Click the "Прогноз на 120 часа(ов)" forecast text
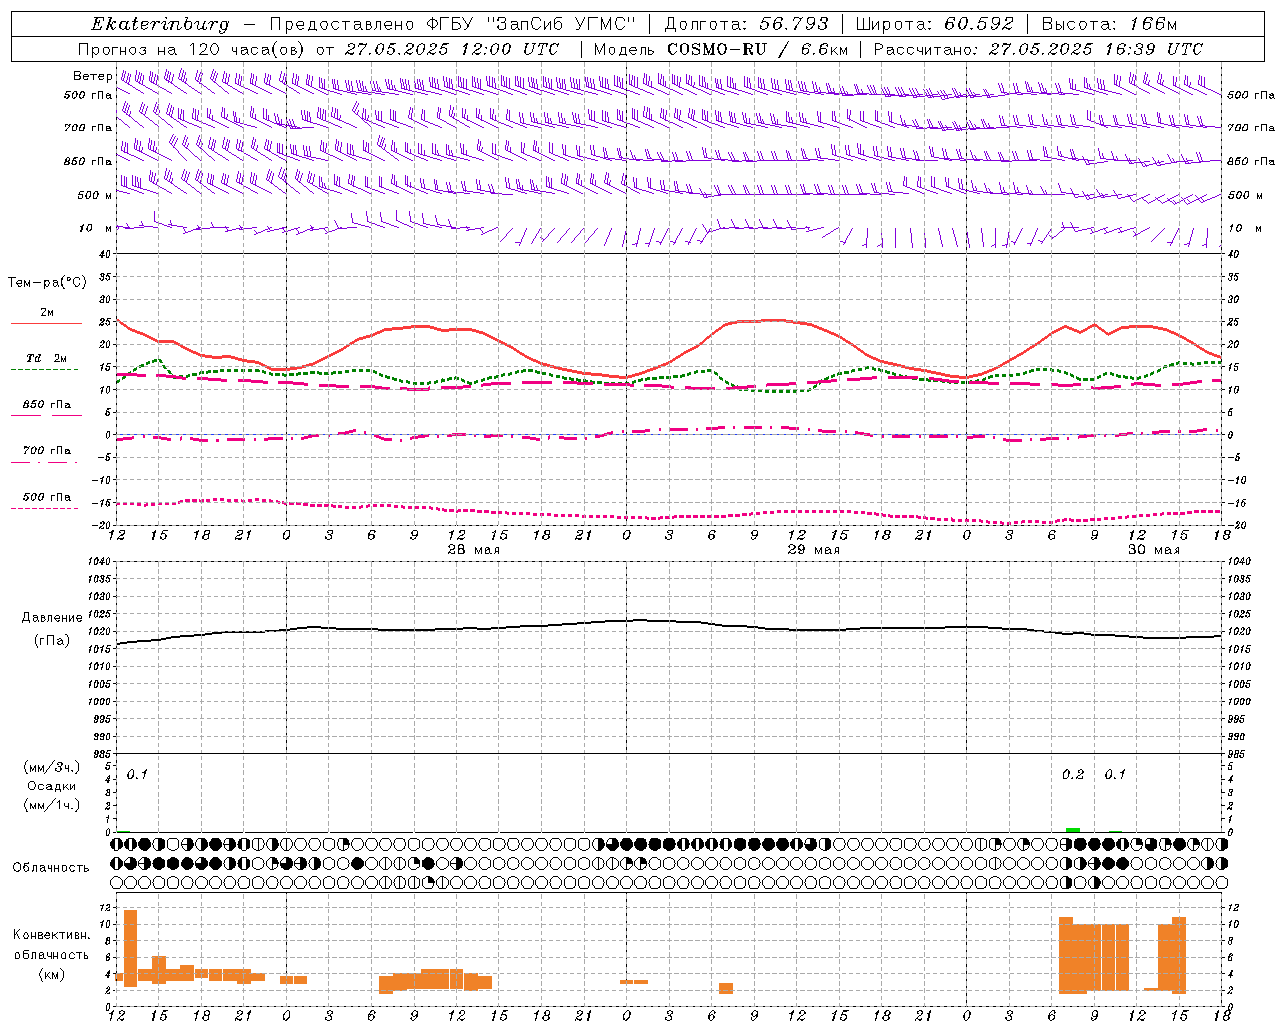Screen dimensions: 1280x1024 point(192,49)
